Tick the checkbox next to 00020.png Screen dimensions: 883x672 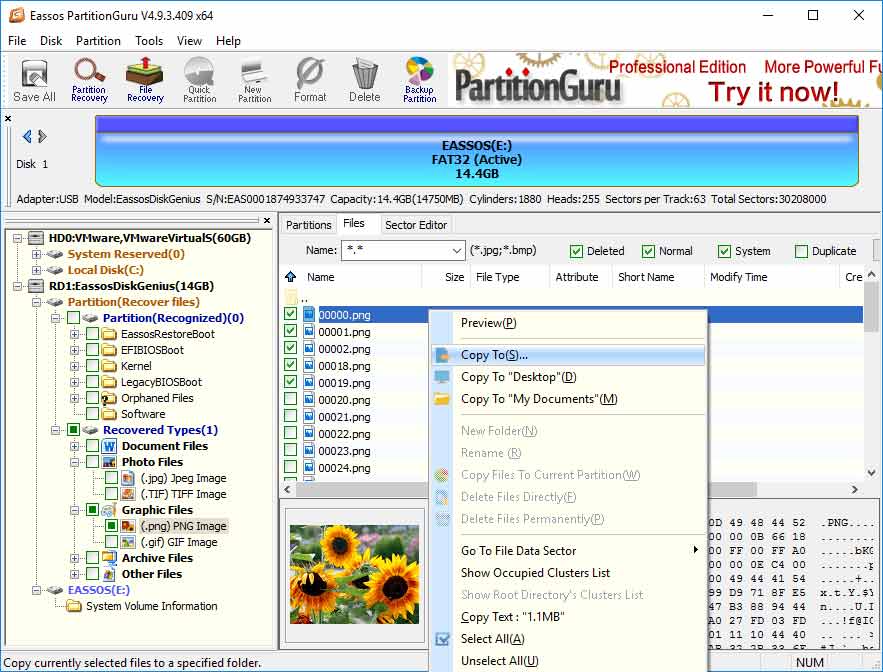coord(290,399)
